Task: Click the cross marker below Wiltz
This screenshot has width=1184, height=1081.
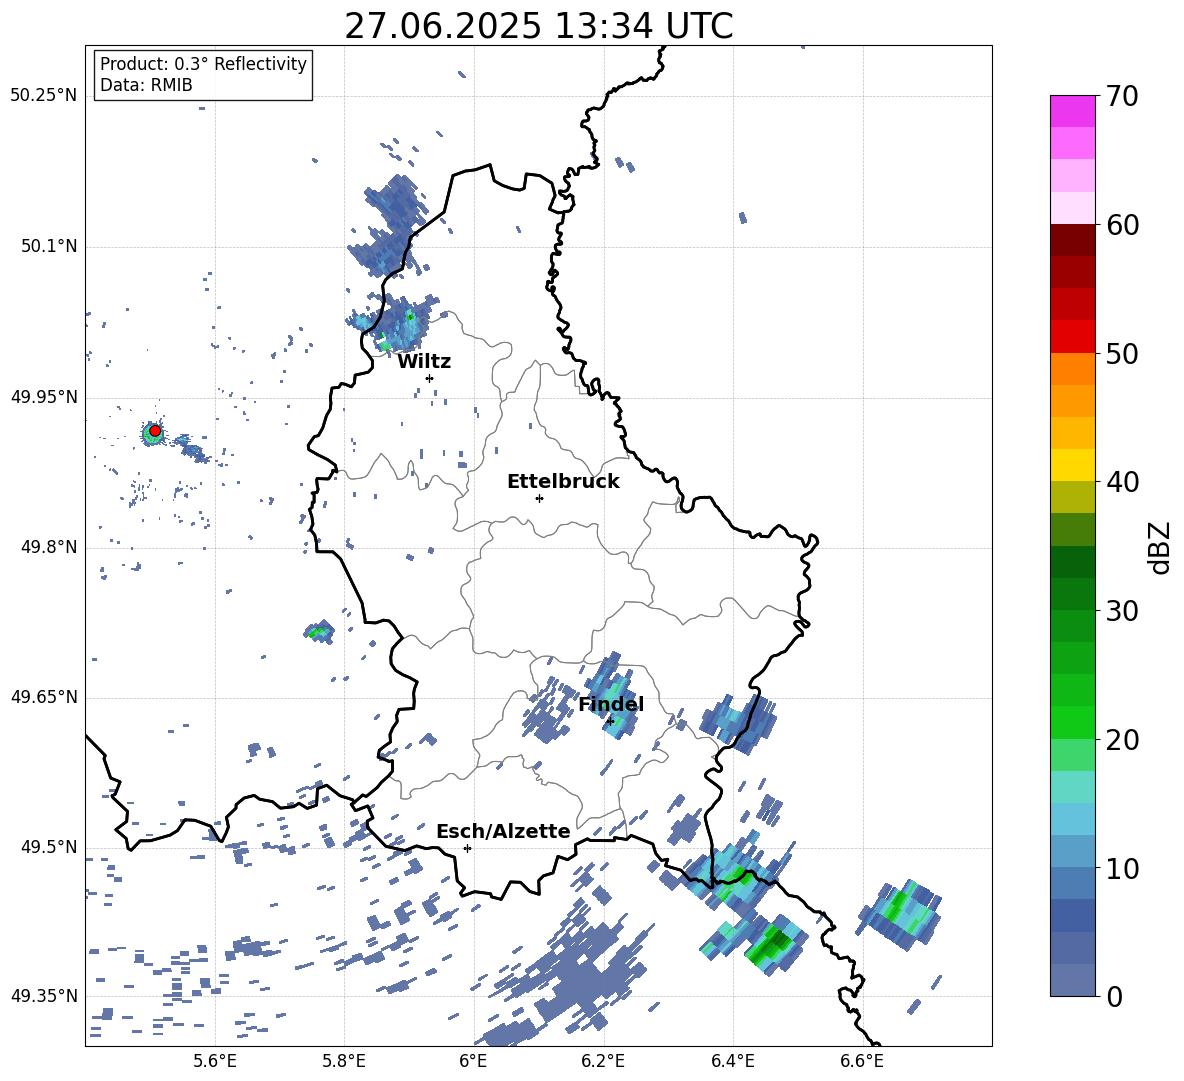Action: tap(430, 378)
